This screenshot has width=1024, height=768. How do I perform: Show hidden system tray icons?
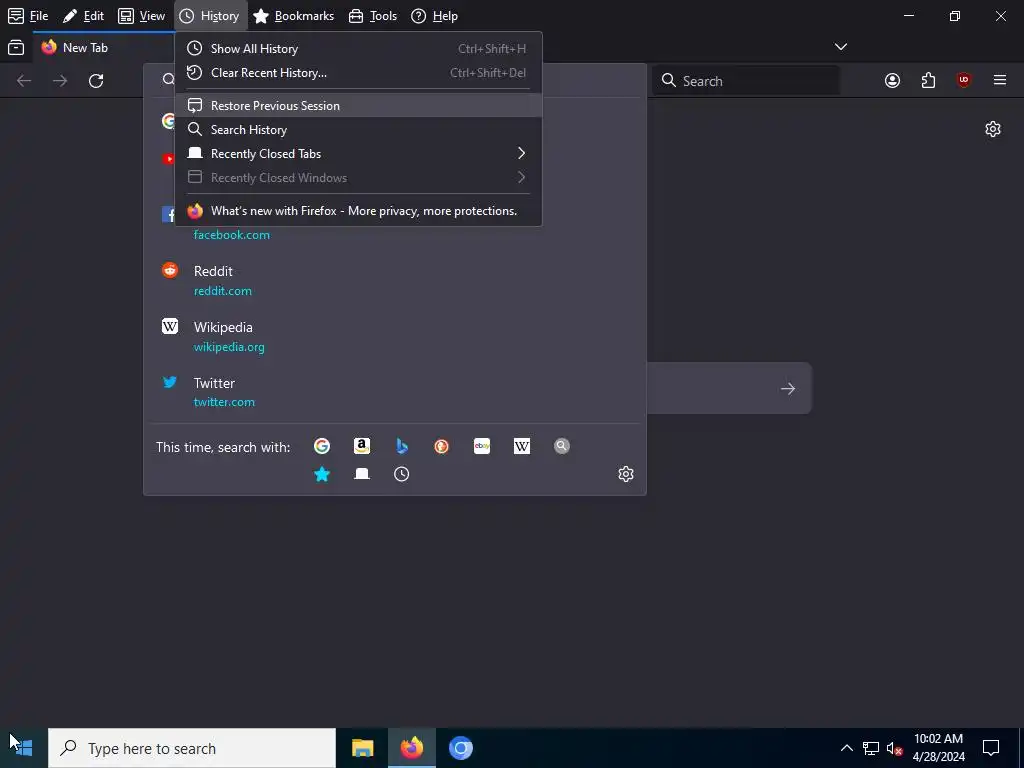[846, 748]
